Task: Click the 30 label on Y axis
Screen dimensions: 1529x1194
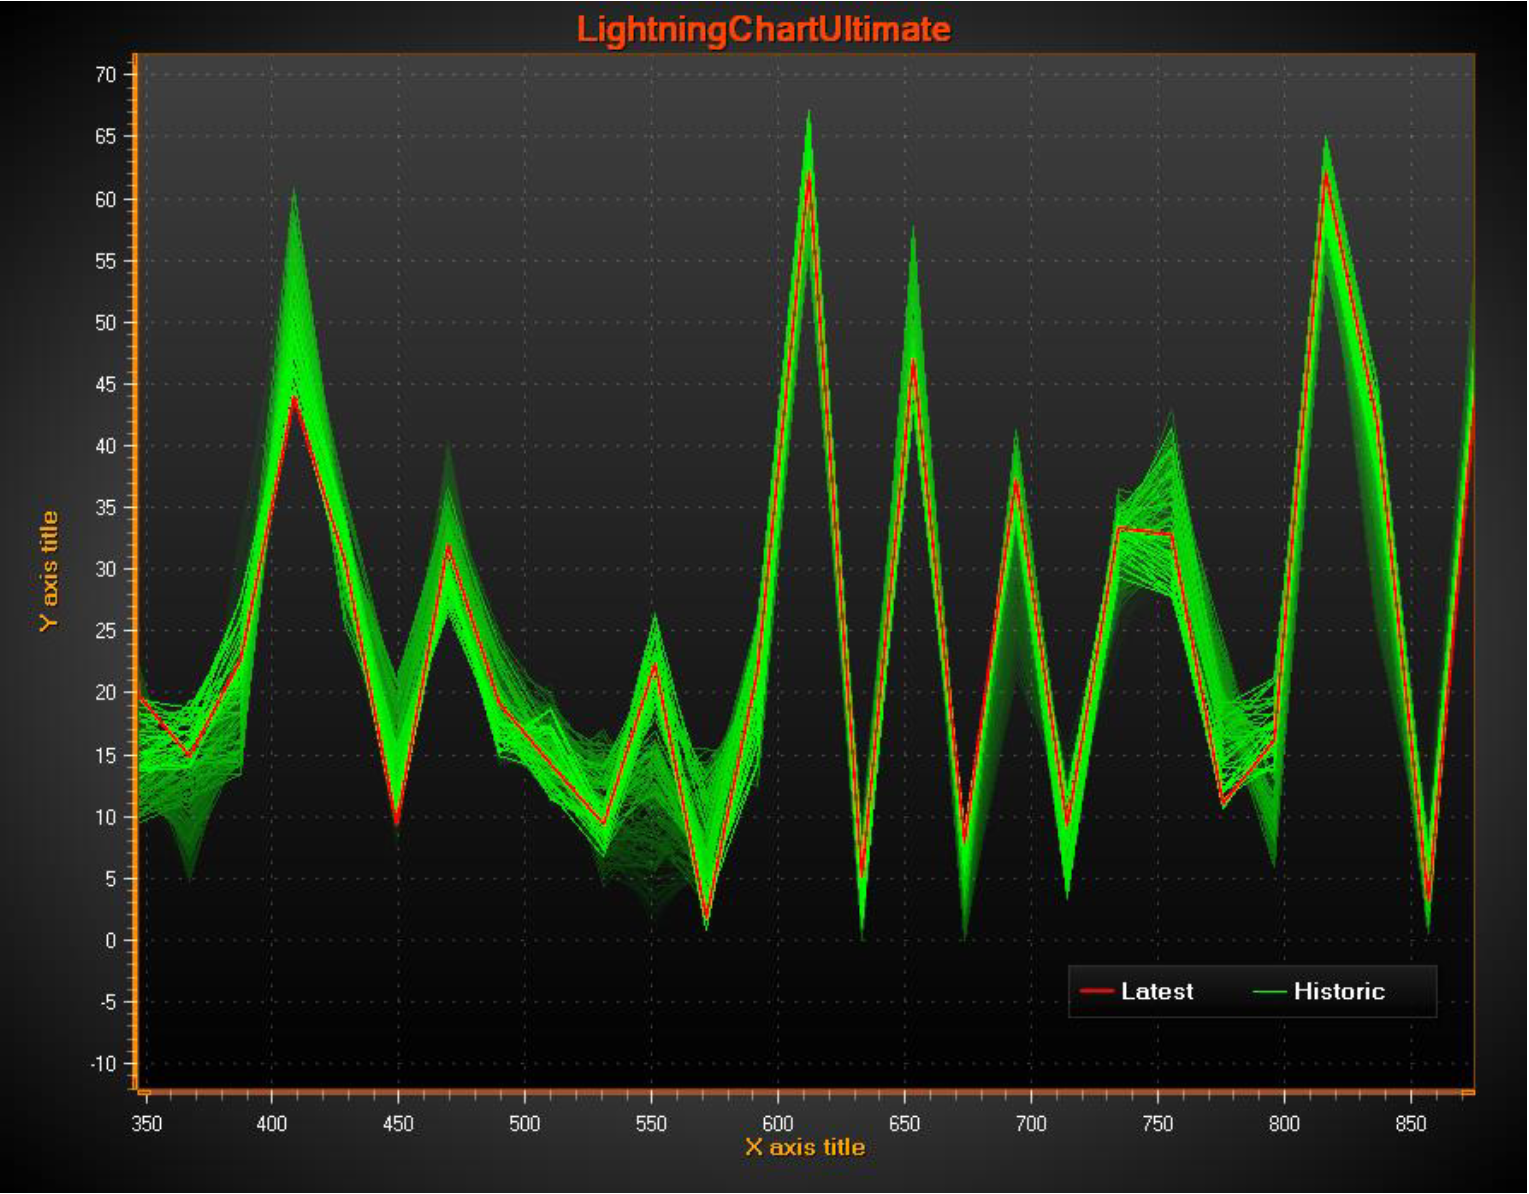Action: coord(106,569)
